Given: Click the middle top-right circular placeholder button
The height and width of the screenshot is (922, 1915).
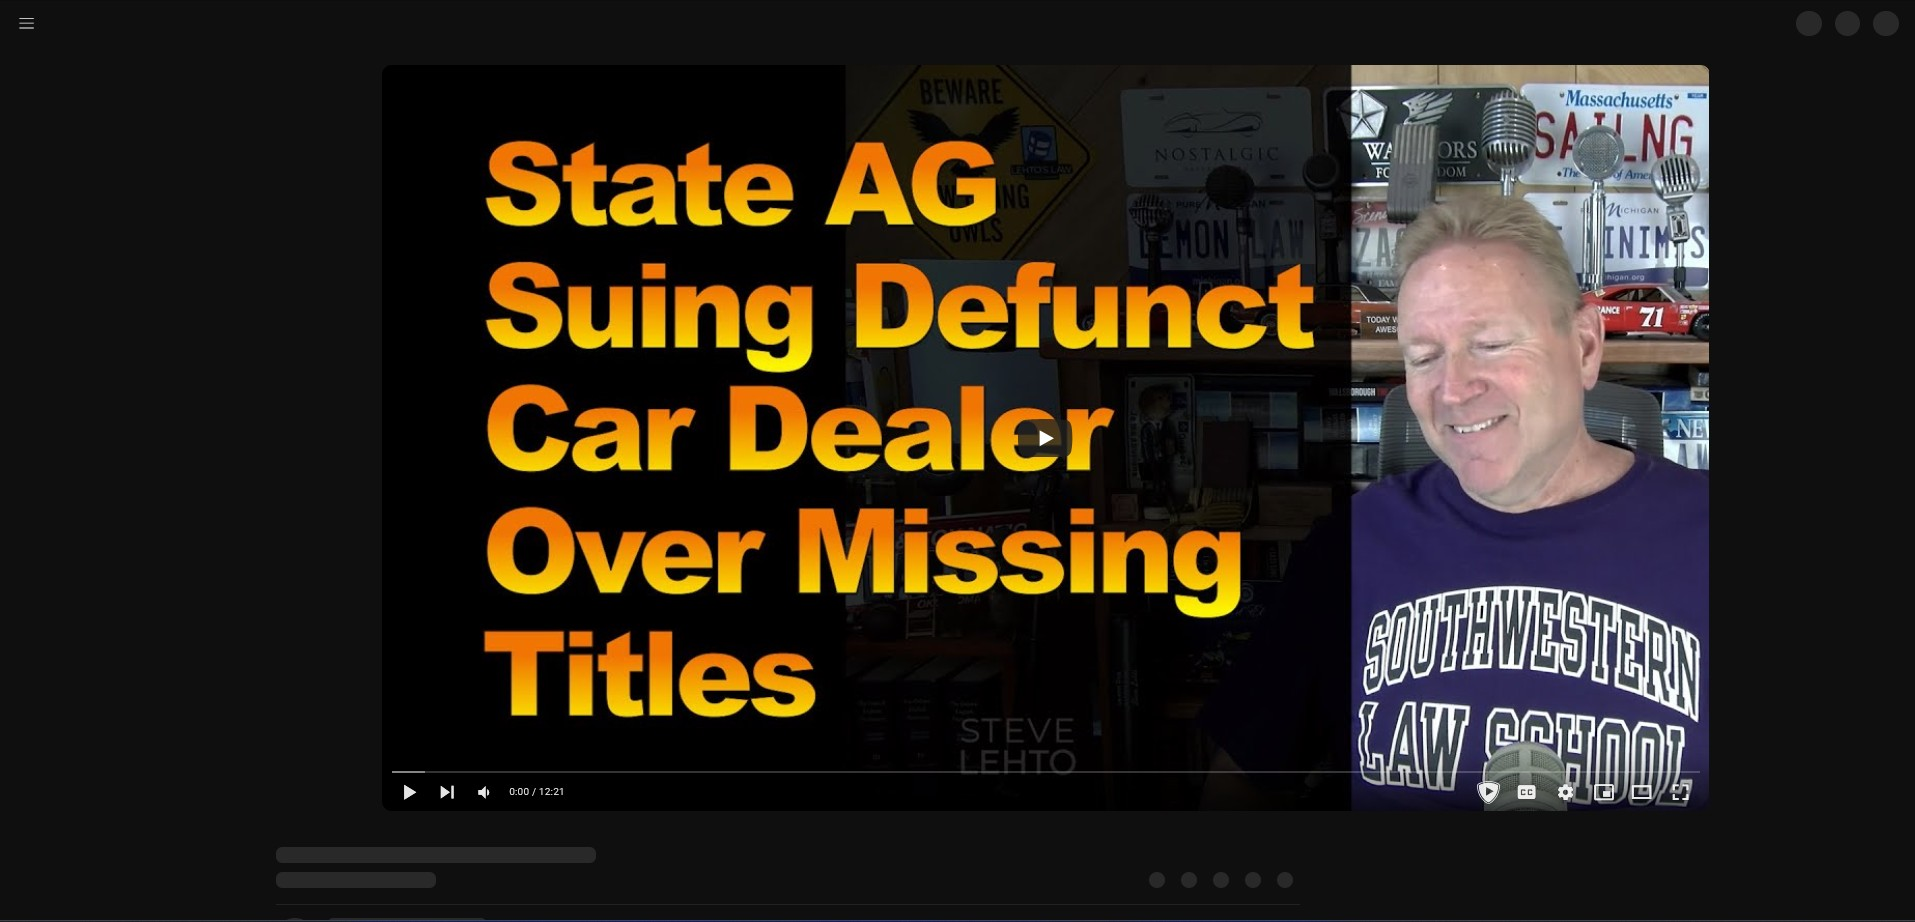Looking at the screenshot, I should pyautogui.click(x=1847, y=24).
